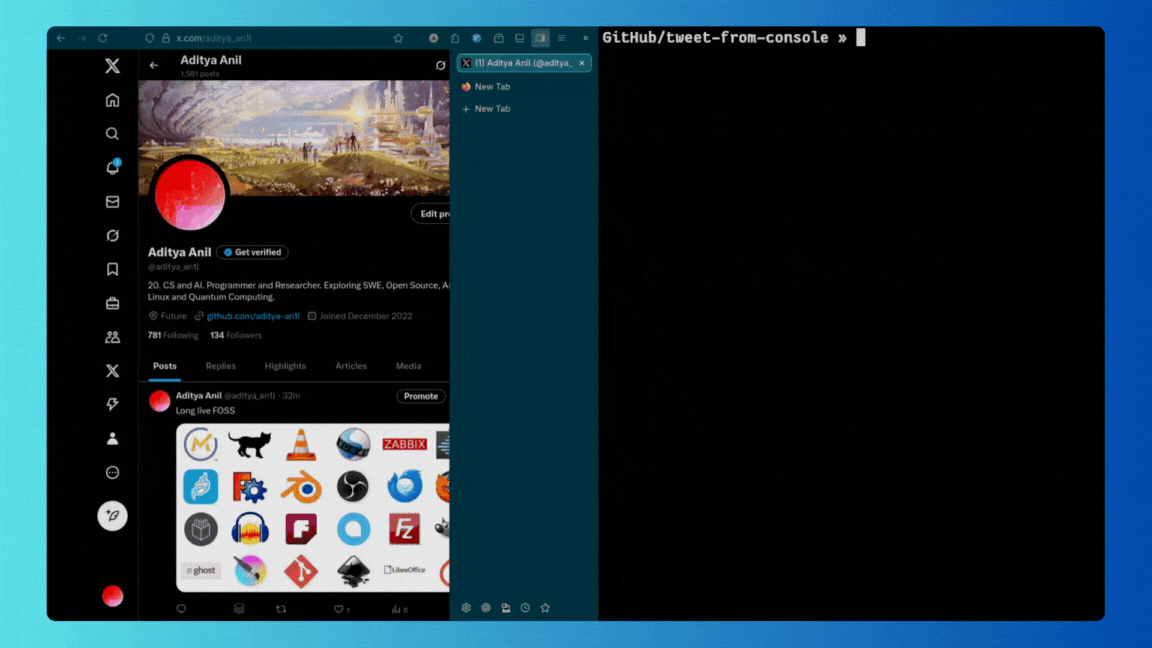The width and height of the screenshot is (1152, 648).
Task: Toggle the sidebar panel button in toolbar
Action: pyautogui.click(x=541, y=38)
